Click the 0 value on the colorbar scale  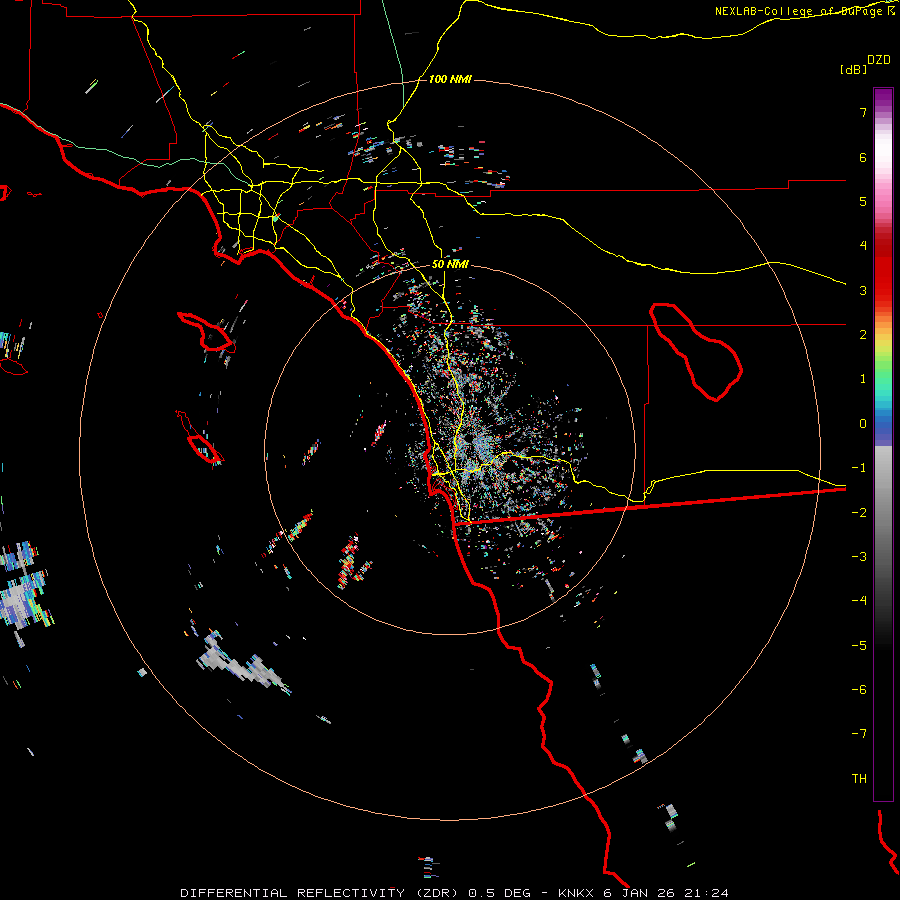click(863, 424)
